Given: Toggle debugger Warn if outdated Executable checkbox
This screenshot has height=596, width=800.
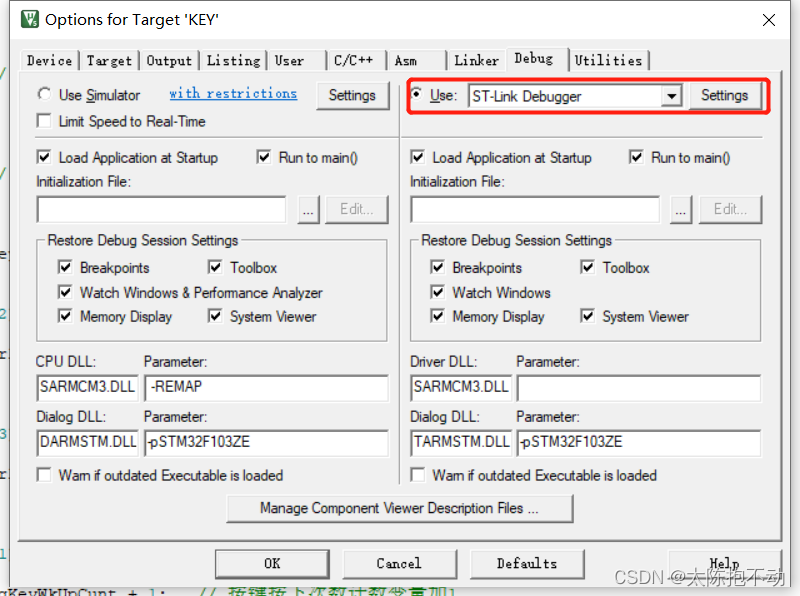Looking at the screenshot, I should pyautogui.click(x=418, y=475).
